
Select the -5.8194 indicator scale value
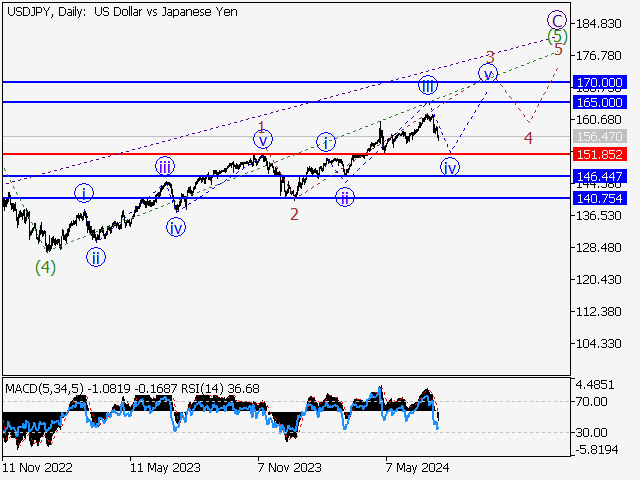(597, 450)
